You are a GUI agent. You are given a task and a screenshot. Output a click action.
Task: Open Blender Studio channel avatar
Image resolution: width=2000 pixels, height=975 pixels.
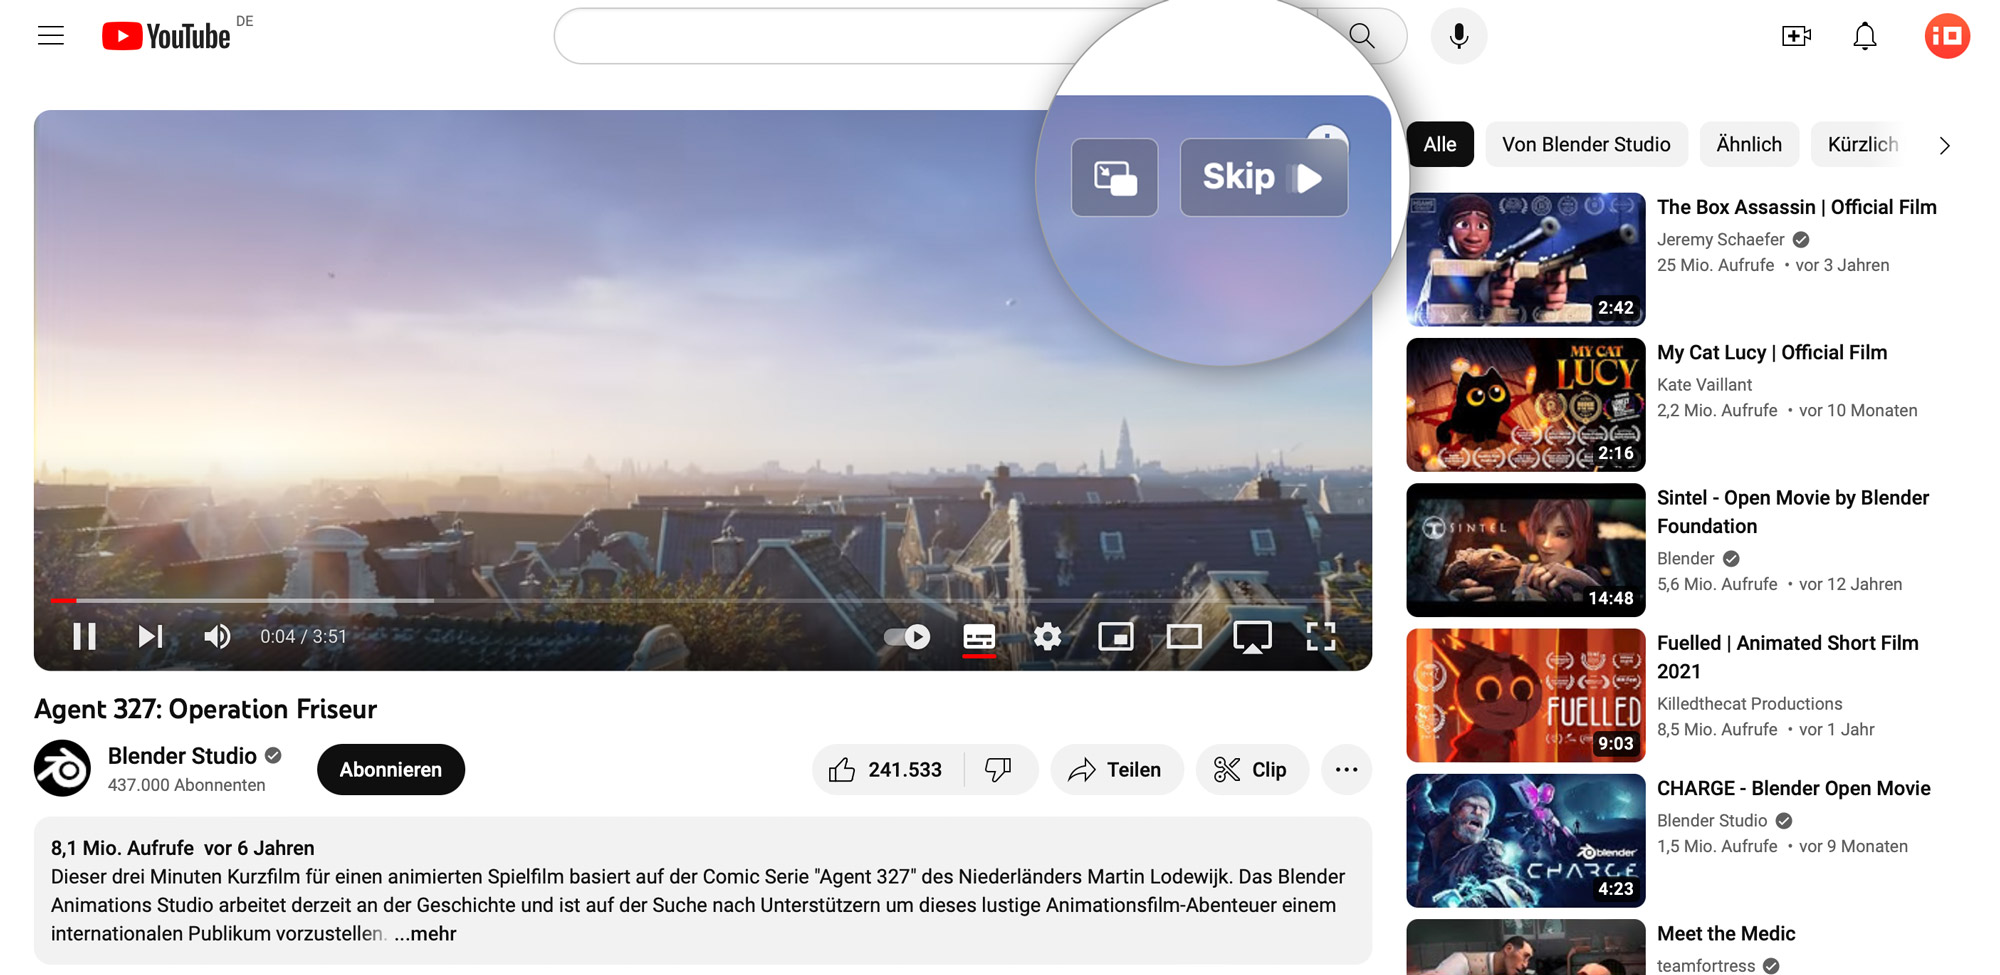pyautogui.click(x=62, y=768)
